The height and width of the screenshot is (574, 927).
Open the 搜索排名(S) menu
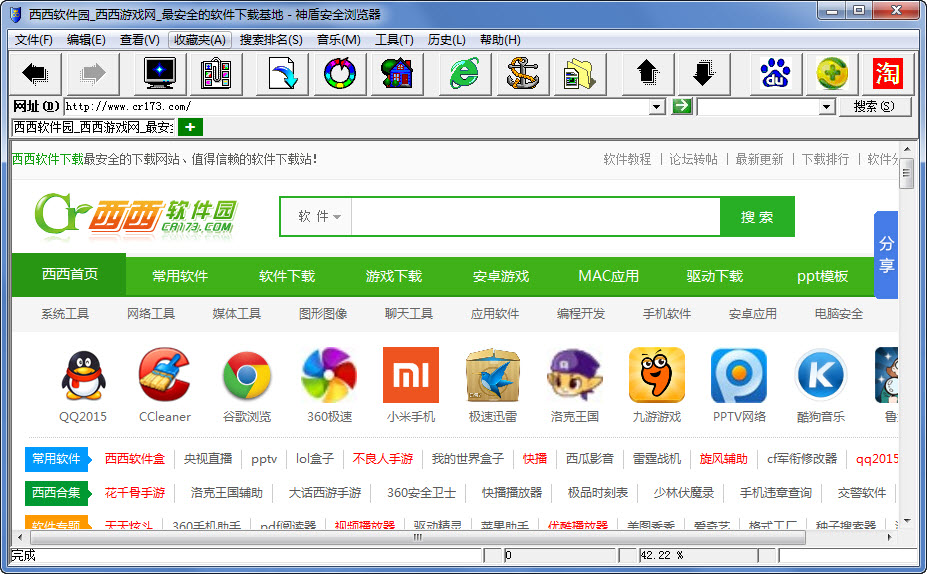(x=271, y=40)
